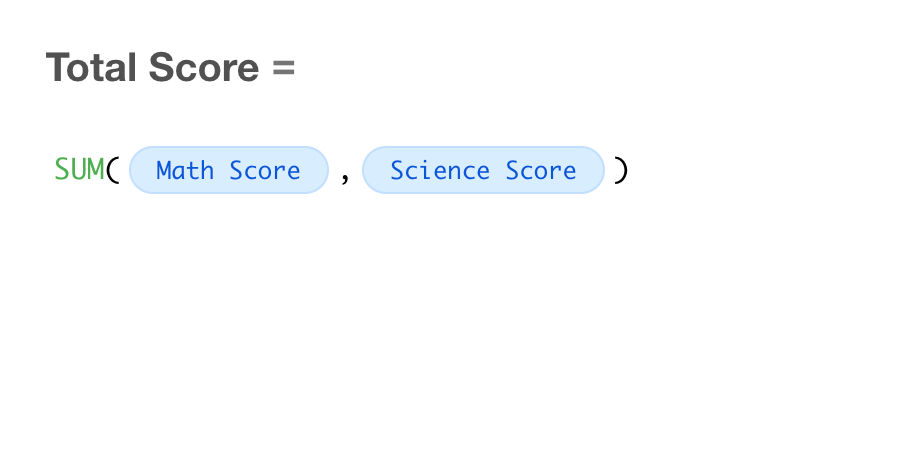Click the green SUM function name
918x450 pixels.
79,170
